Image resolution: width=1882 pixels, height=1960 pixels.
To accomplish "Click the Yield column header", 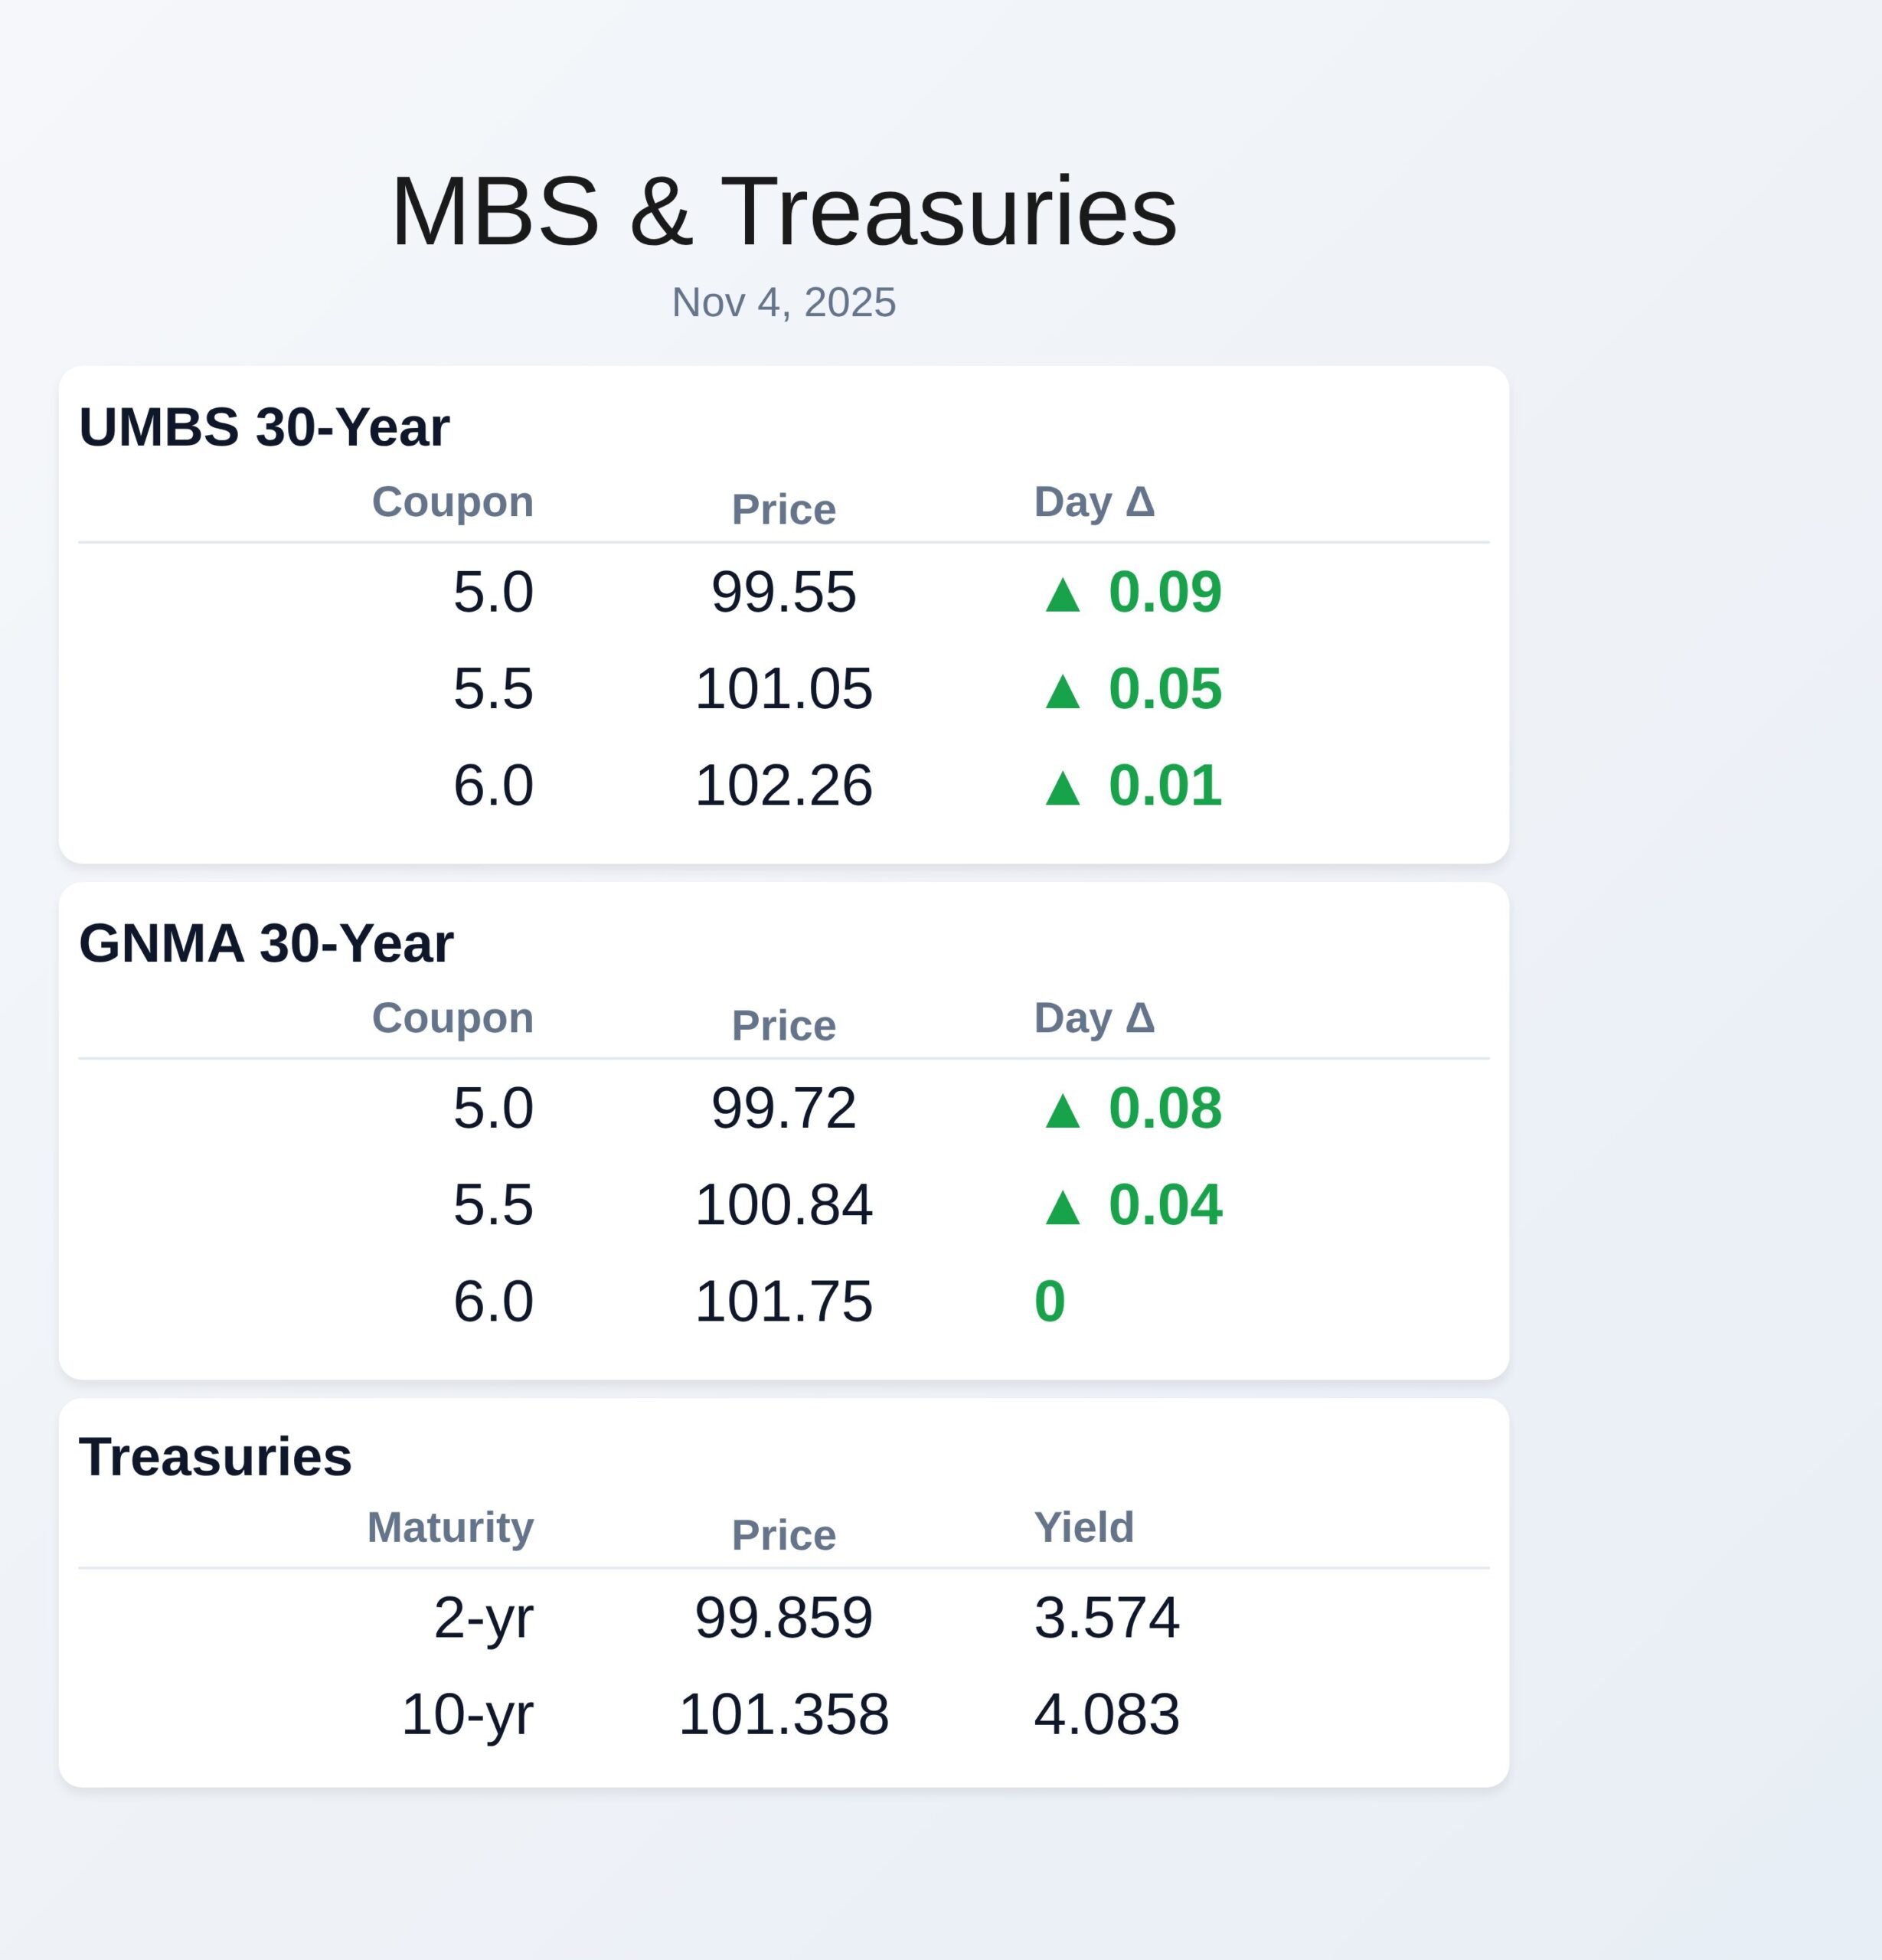I will pos(1084,1527).
